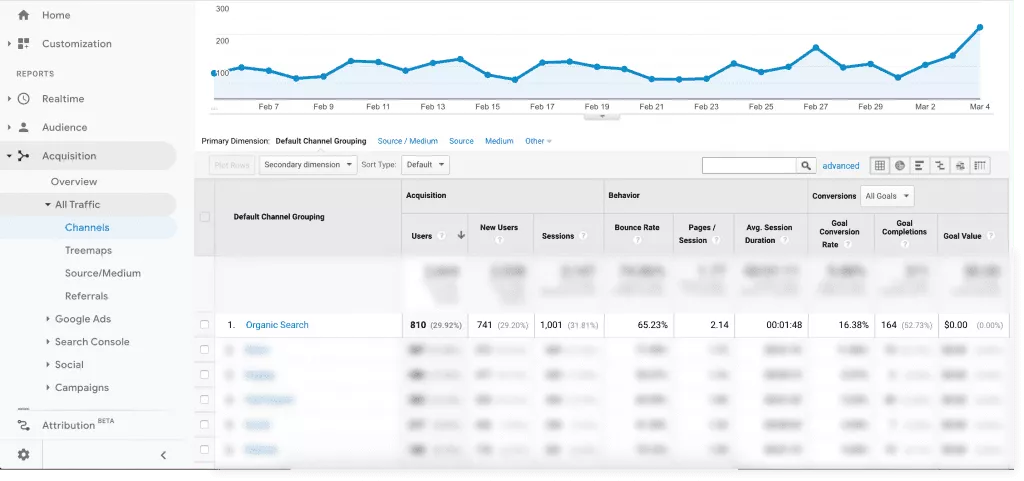
Task: Switch to the Data table view icon
Action: [880, 166]
